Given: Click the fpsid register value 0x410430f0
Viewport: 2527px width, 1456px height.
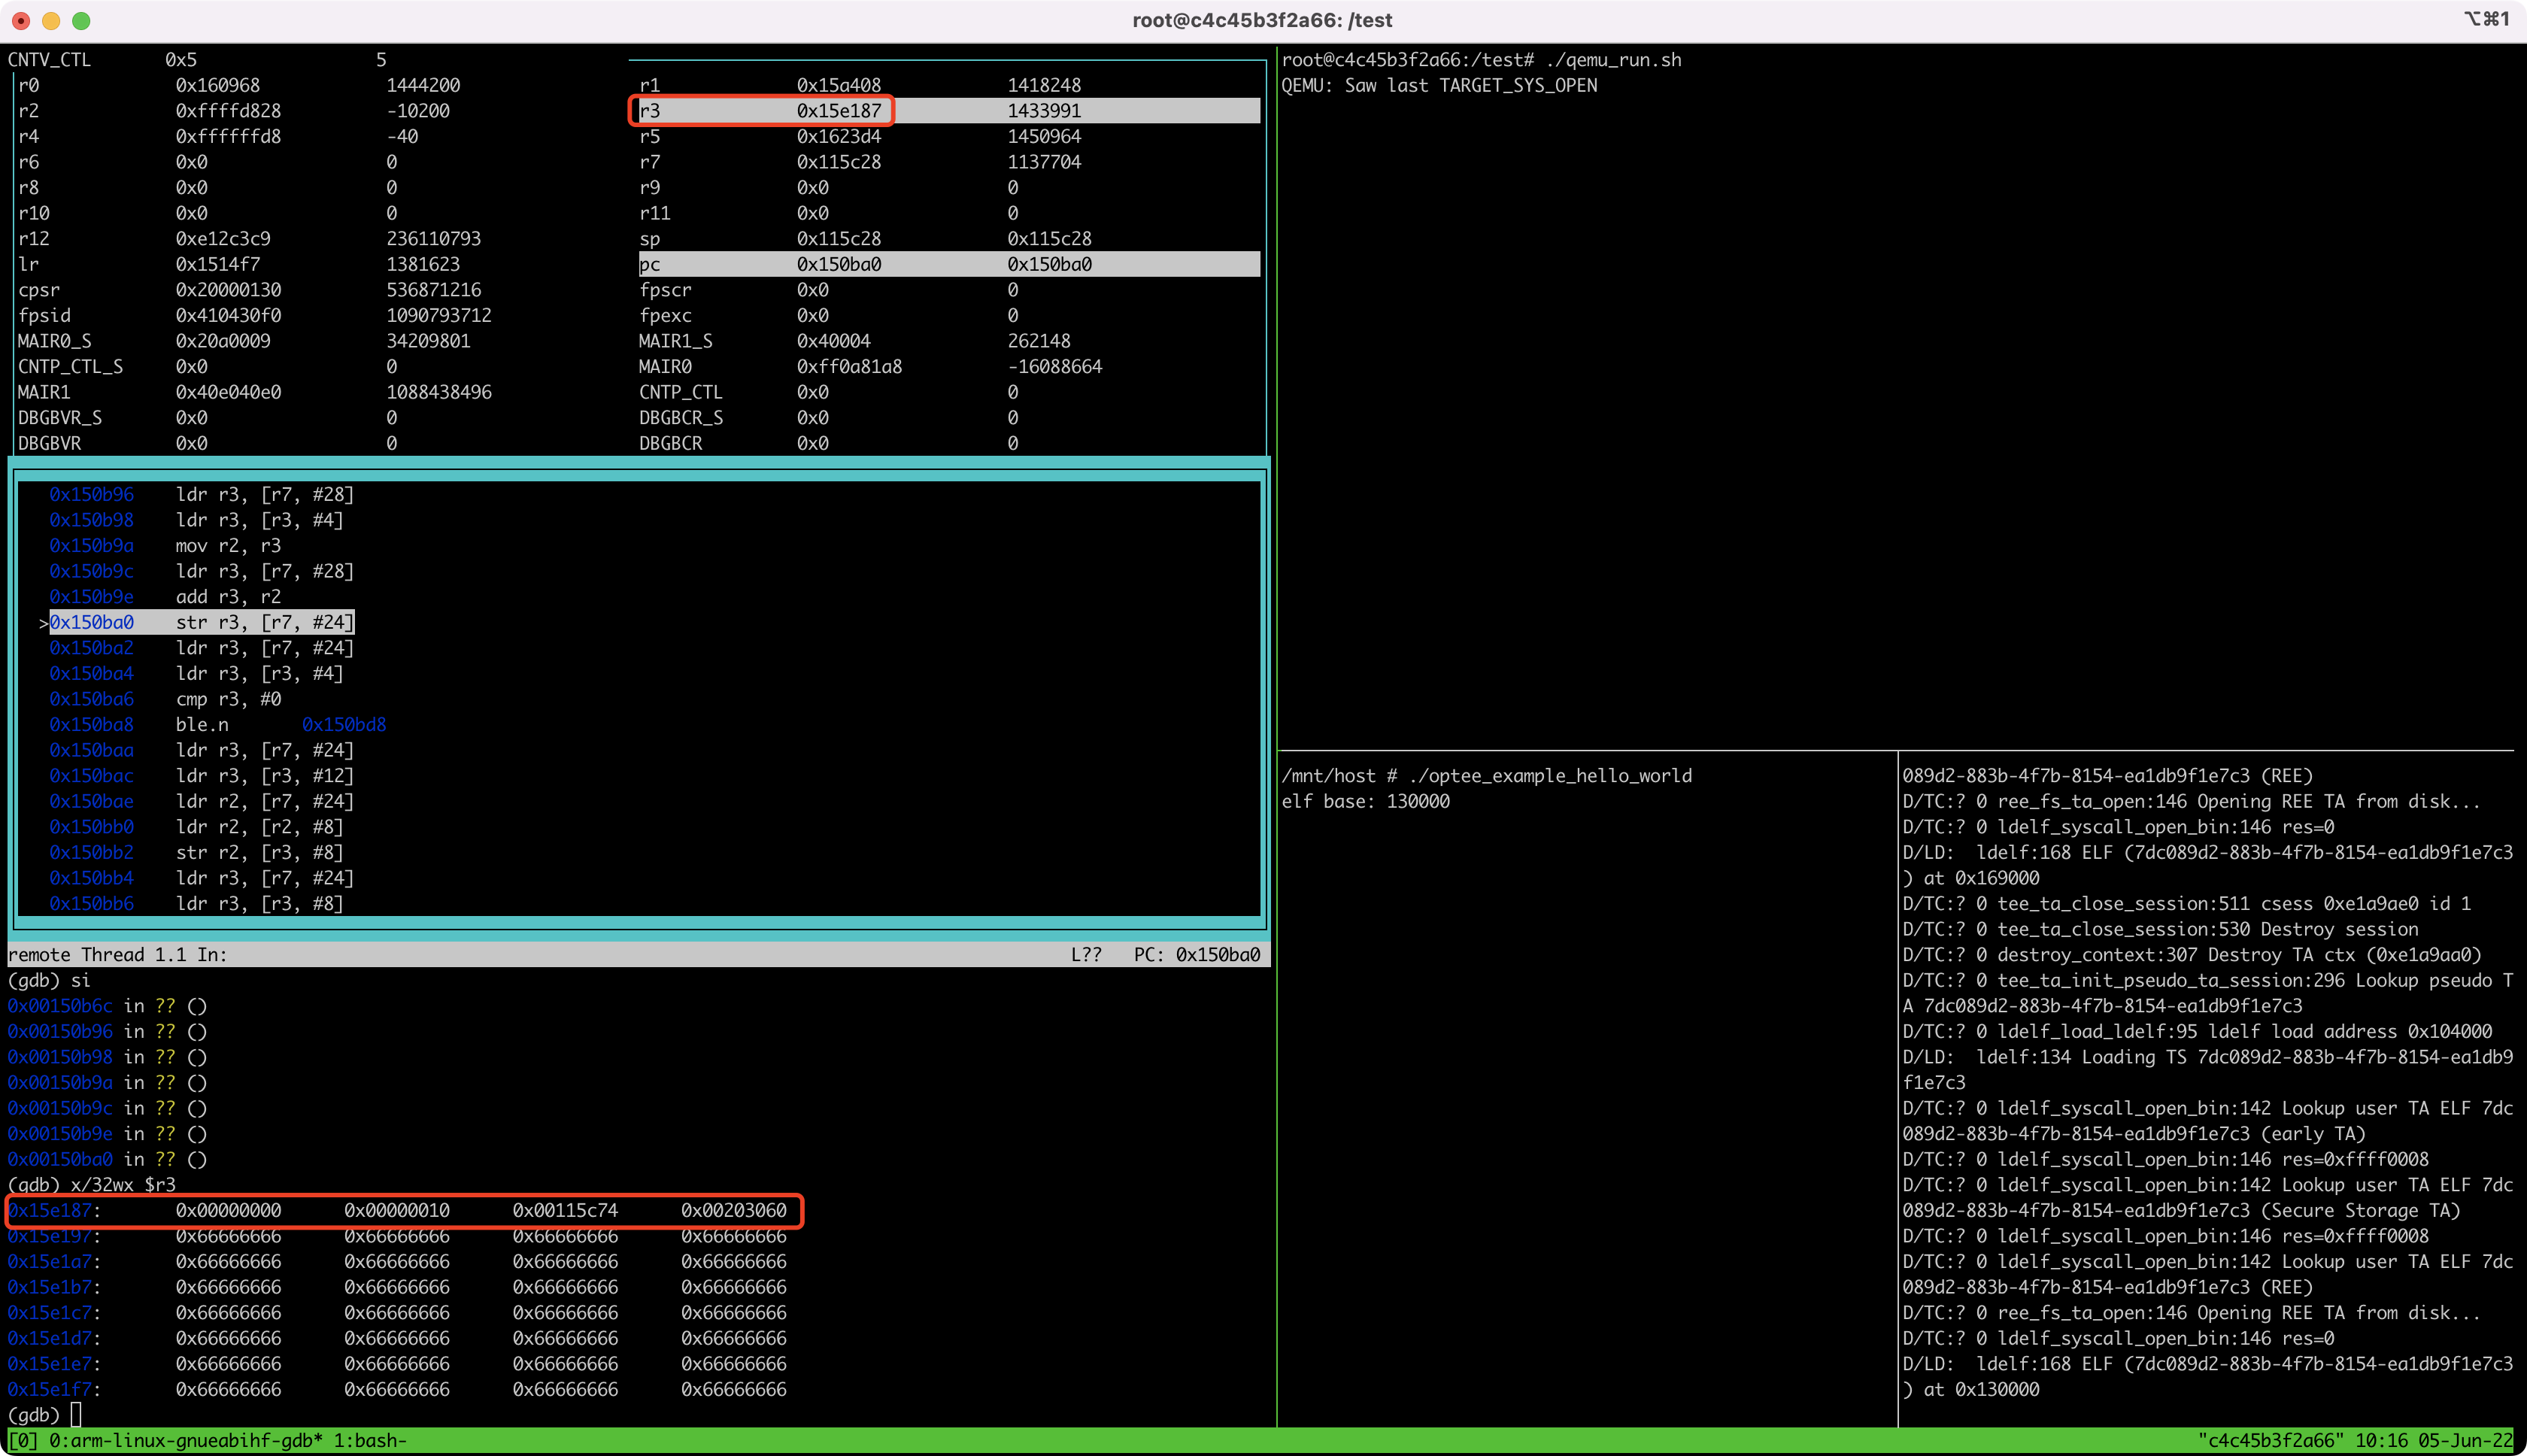Looking at the screenshot, I should [228, 315].
